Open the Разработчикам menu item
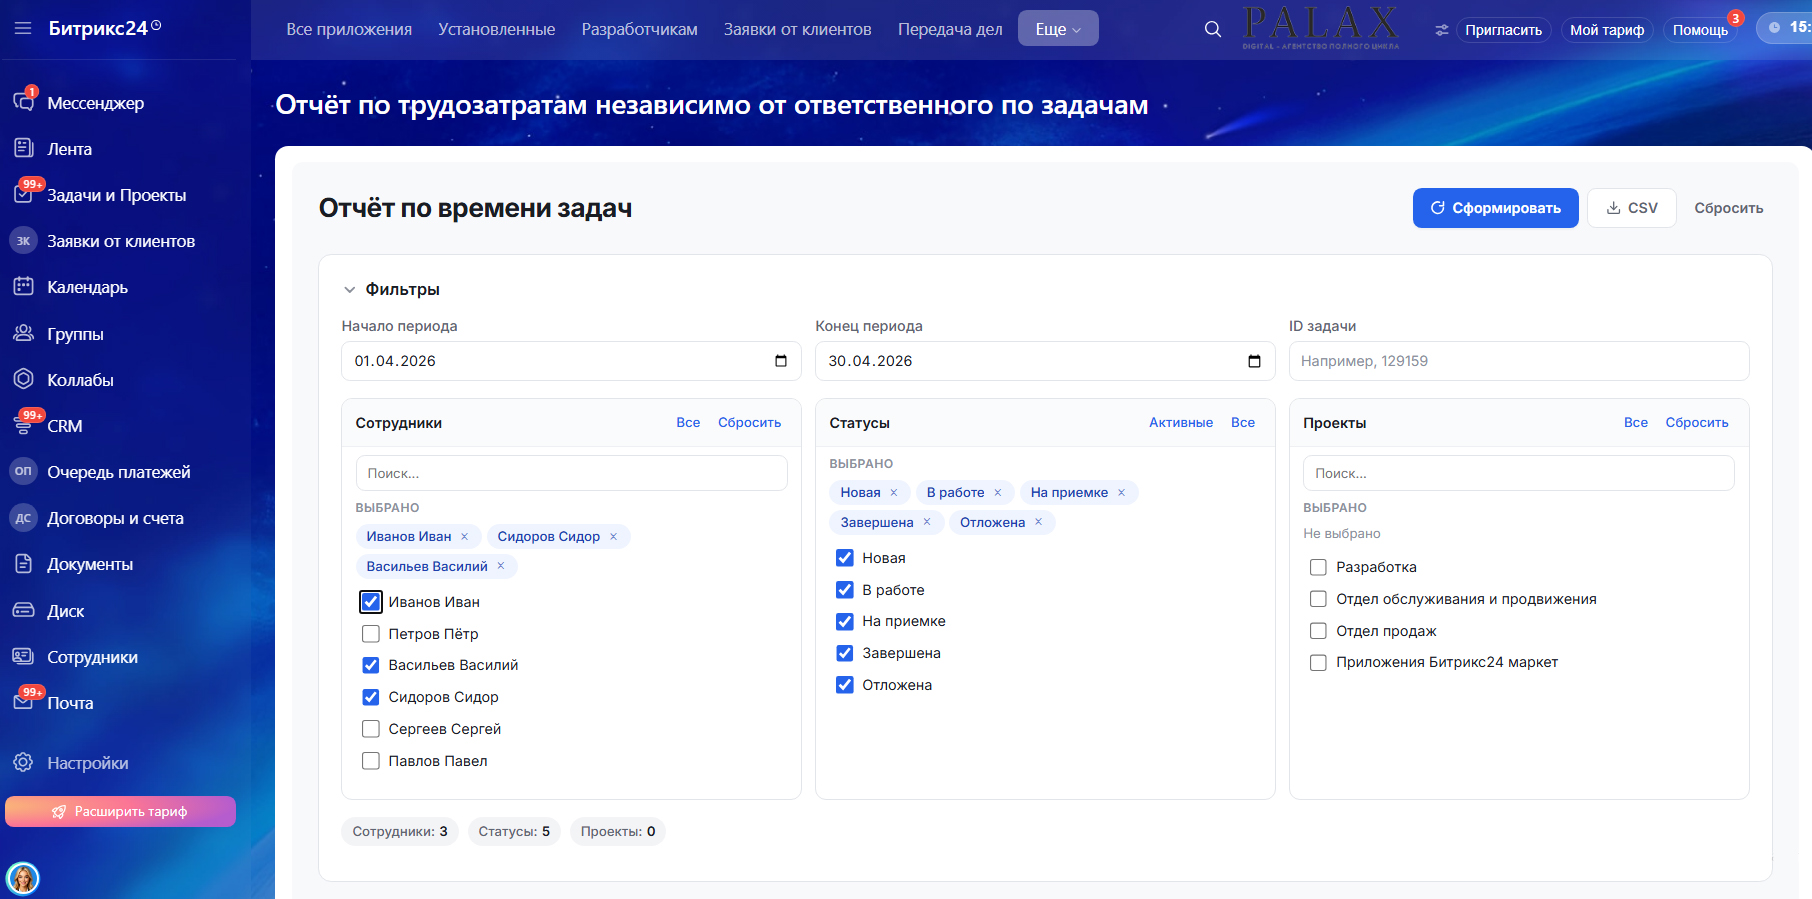Screen dimensions: 1812x899 tap(639, 29)
